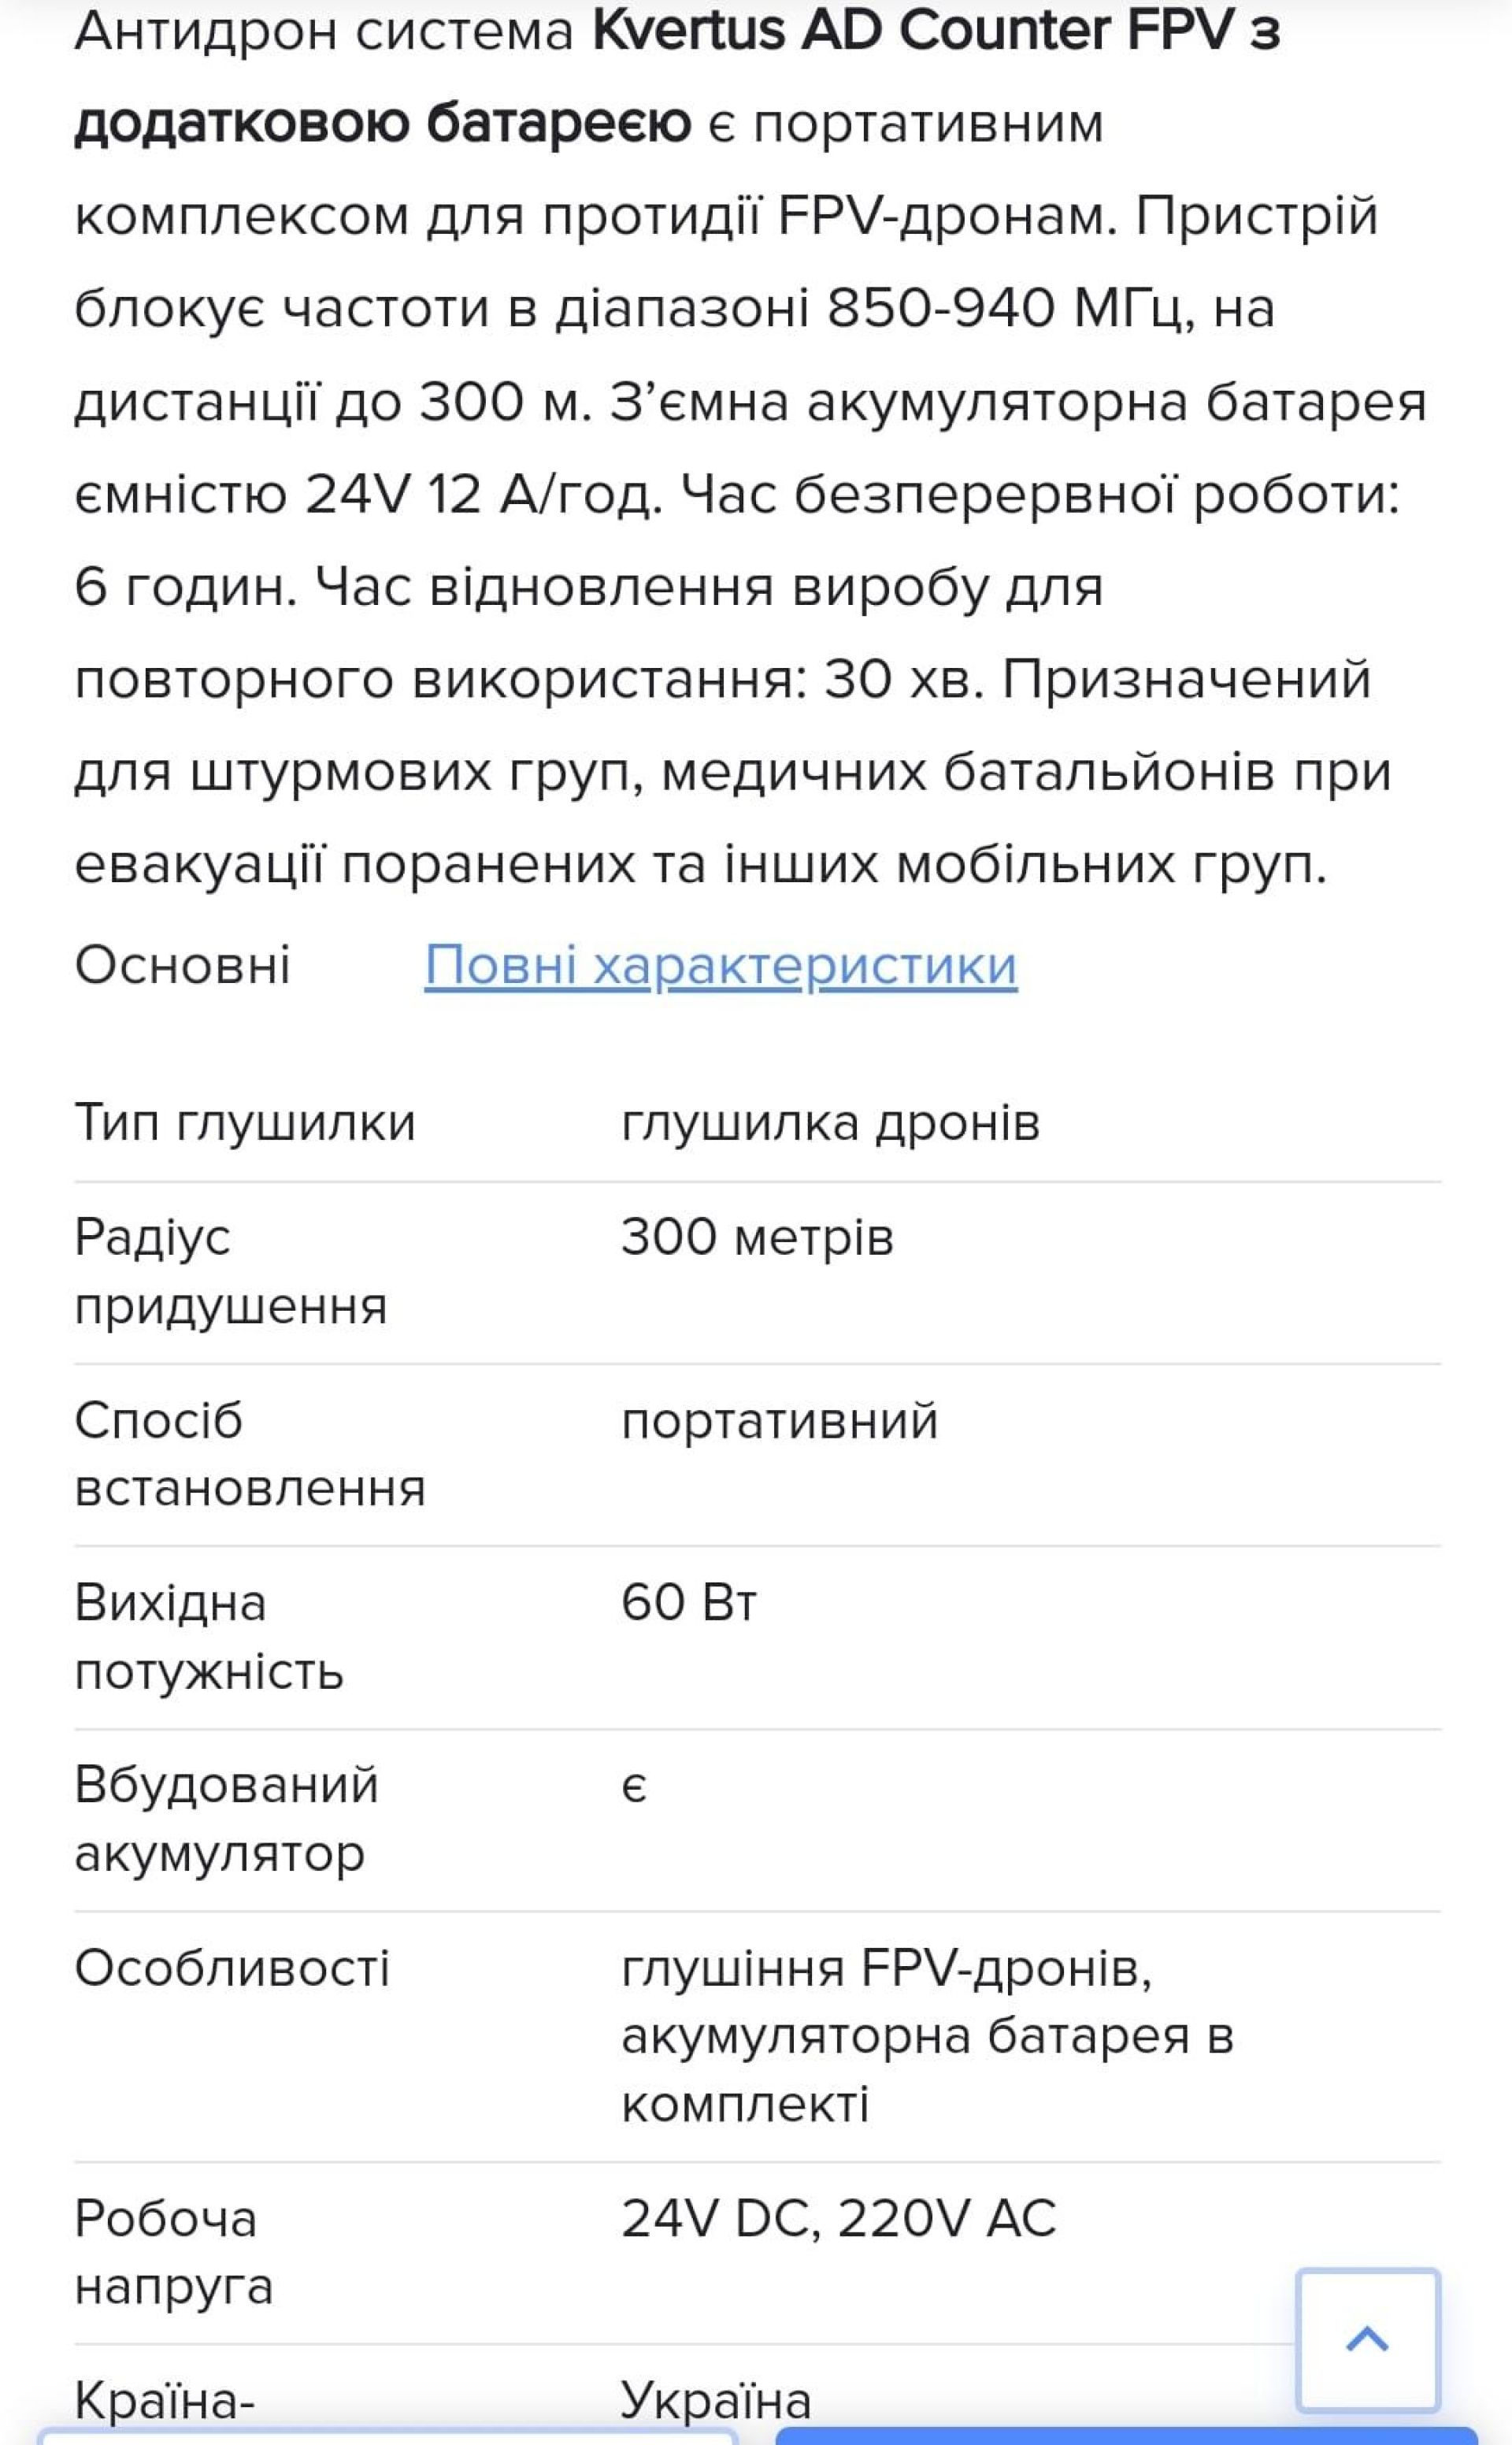Tap the white outlined button at the bottom left

[388, 2437]
